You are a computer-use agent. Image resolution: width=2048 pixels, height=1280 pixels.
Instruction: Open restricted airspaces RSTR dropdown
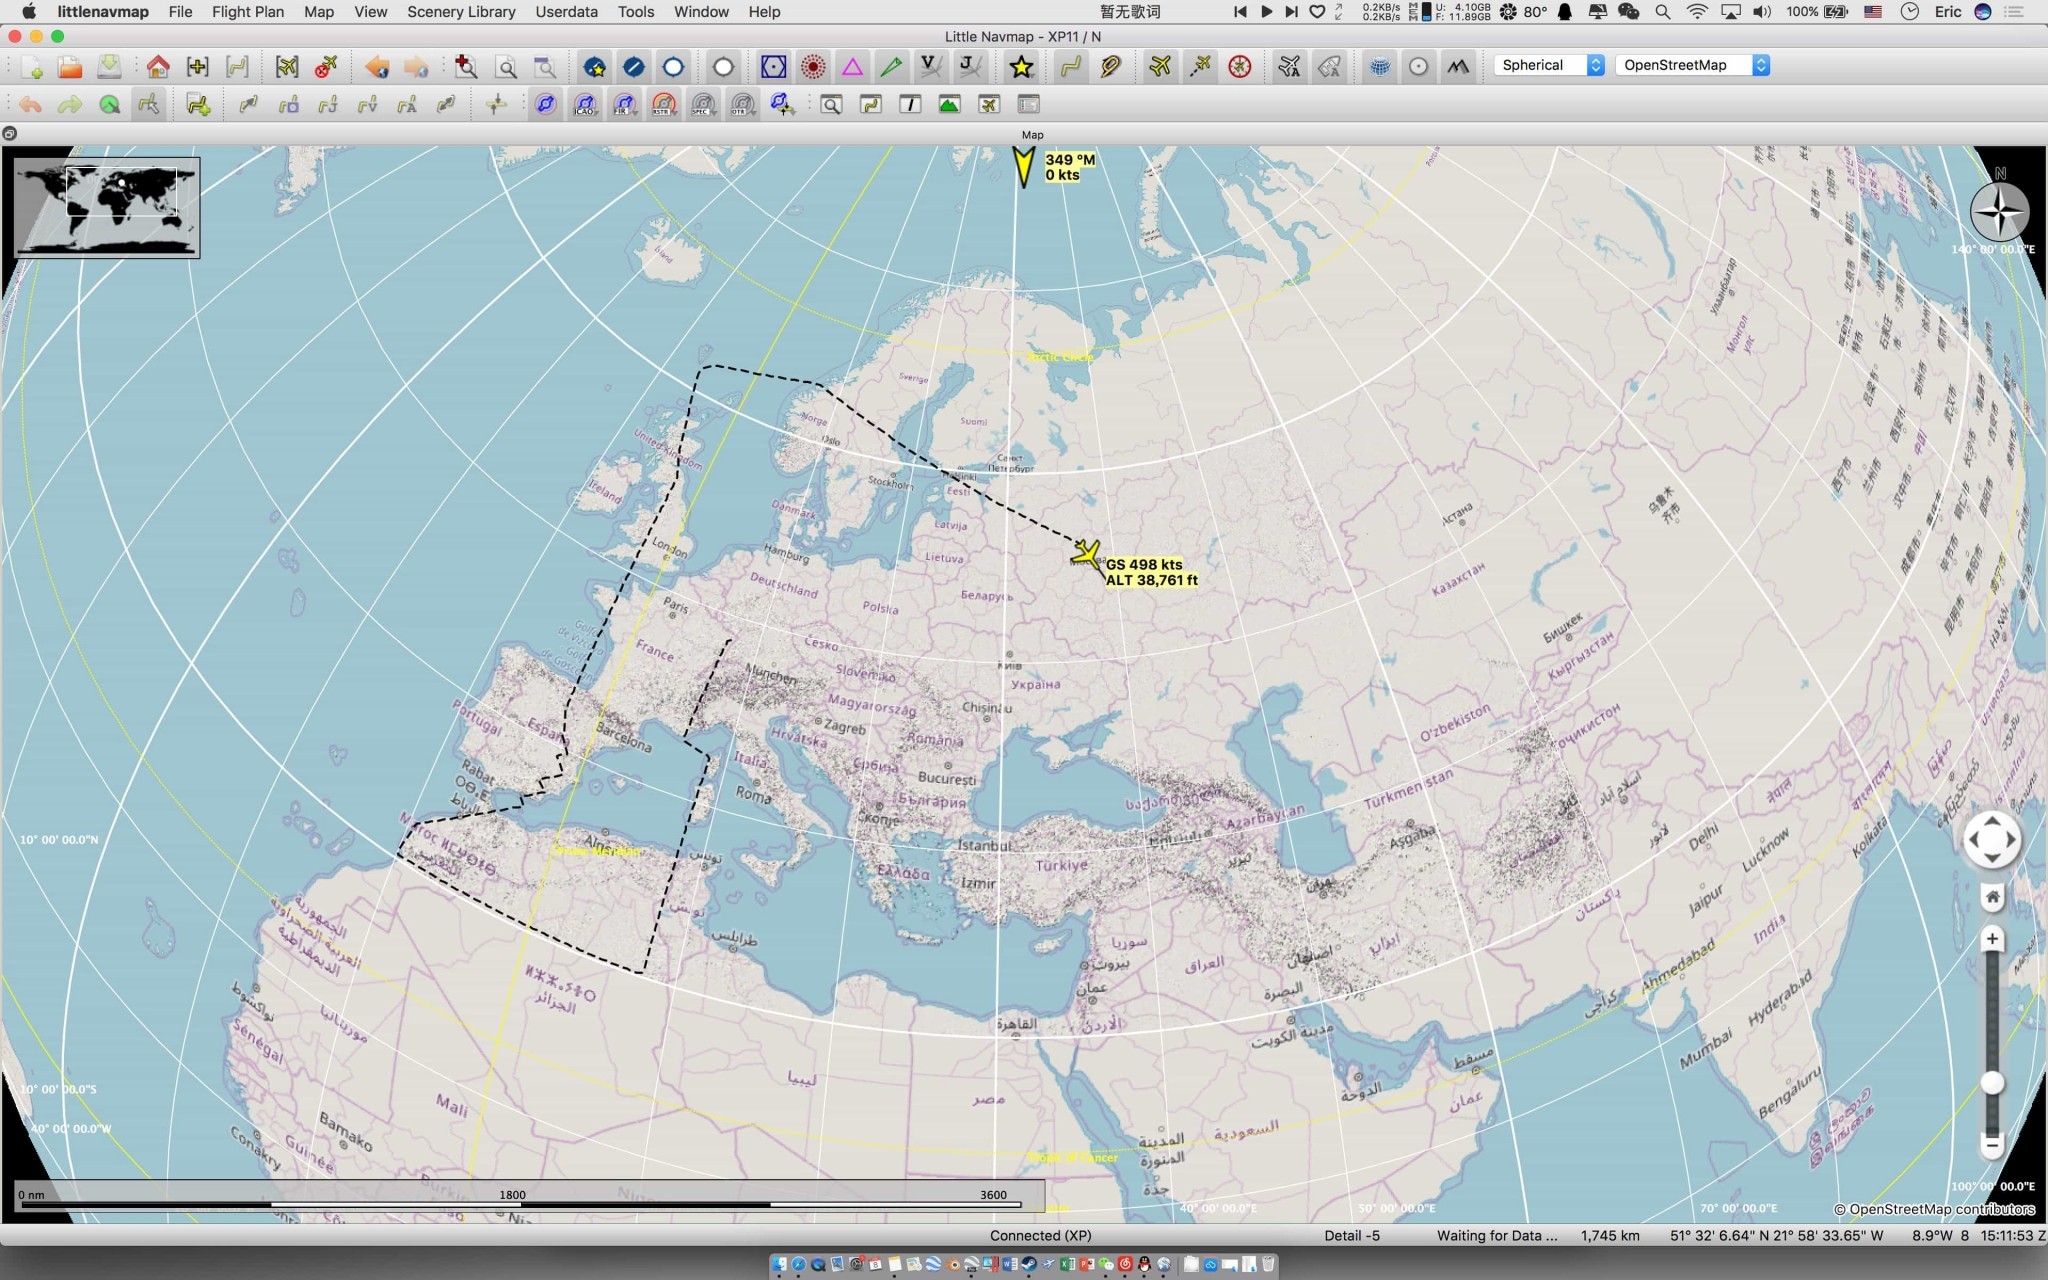coord(663,105)
